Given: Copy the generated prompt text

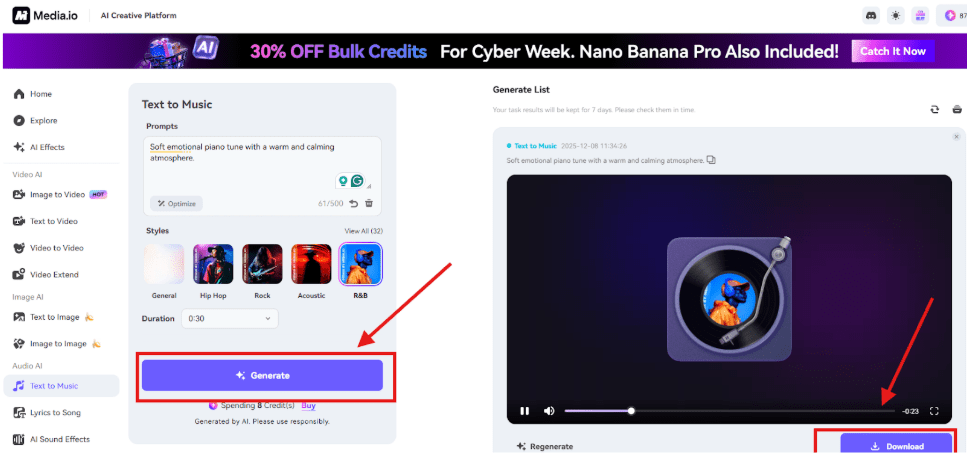Looking at the screenshot, I should [711, 160].
